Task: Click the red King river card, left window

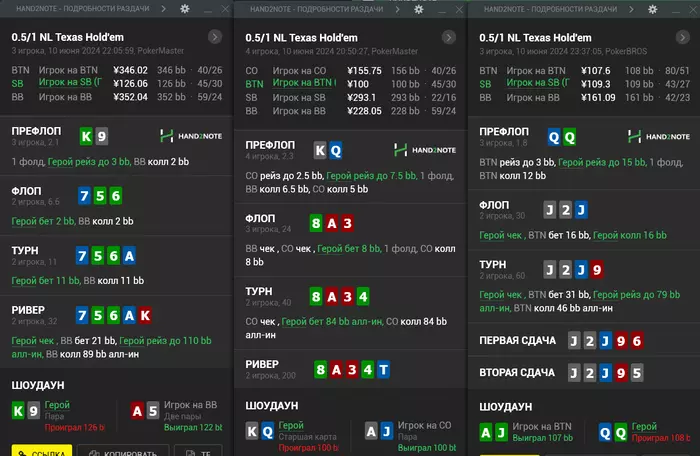Action: 145,316
